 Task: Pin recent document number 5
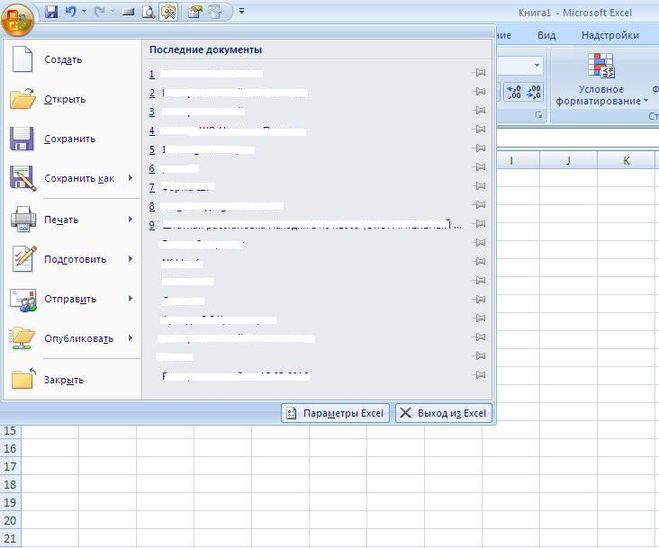click(479, 148)
